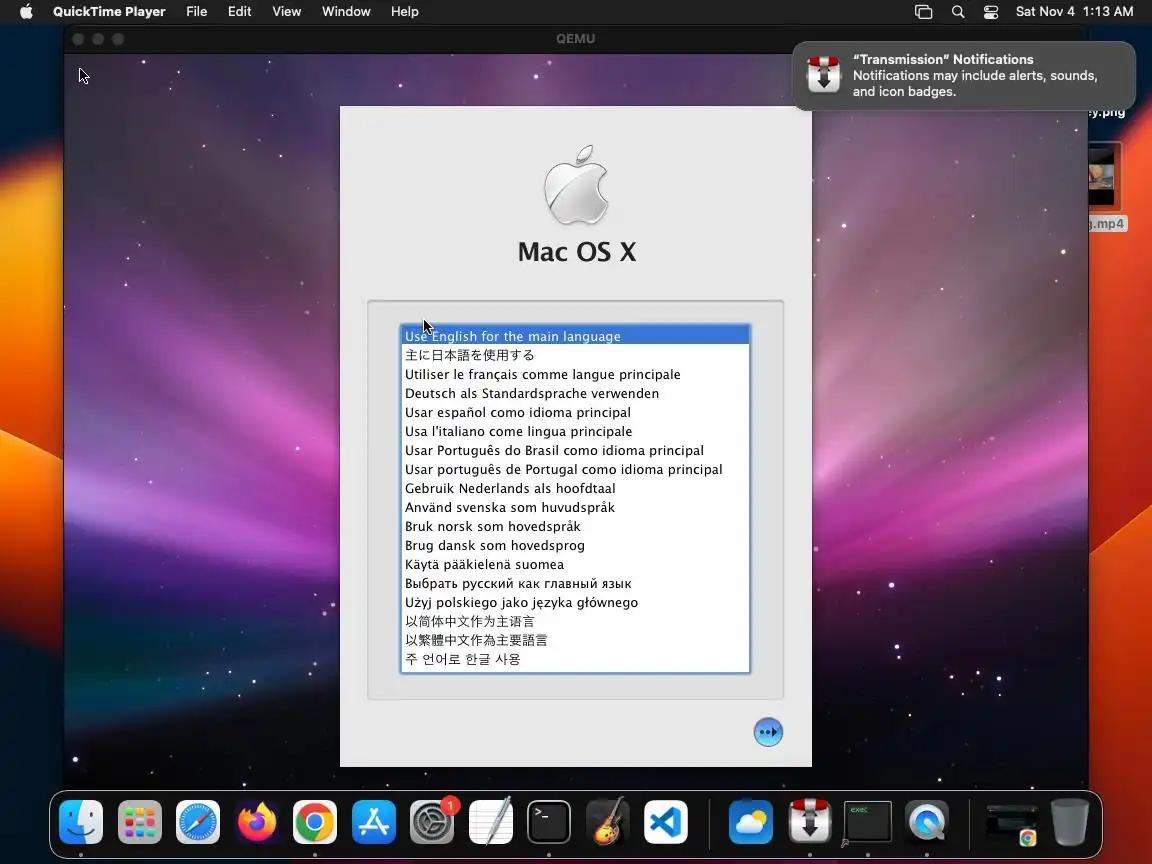1152x864 pixels.
Task: Click the Stage Manager menu bar icon
Action: [924, 12]
